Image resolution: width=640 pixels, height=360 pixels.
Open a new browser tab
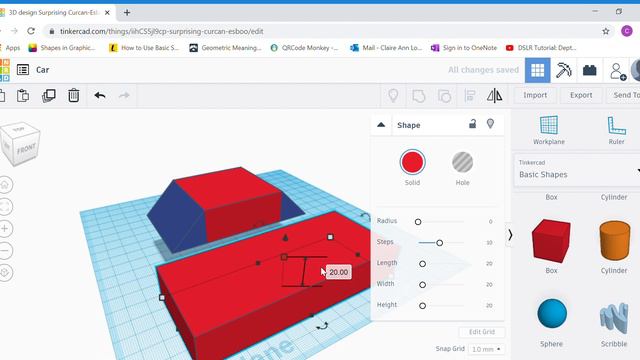(127, 13)
